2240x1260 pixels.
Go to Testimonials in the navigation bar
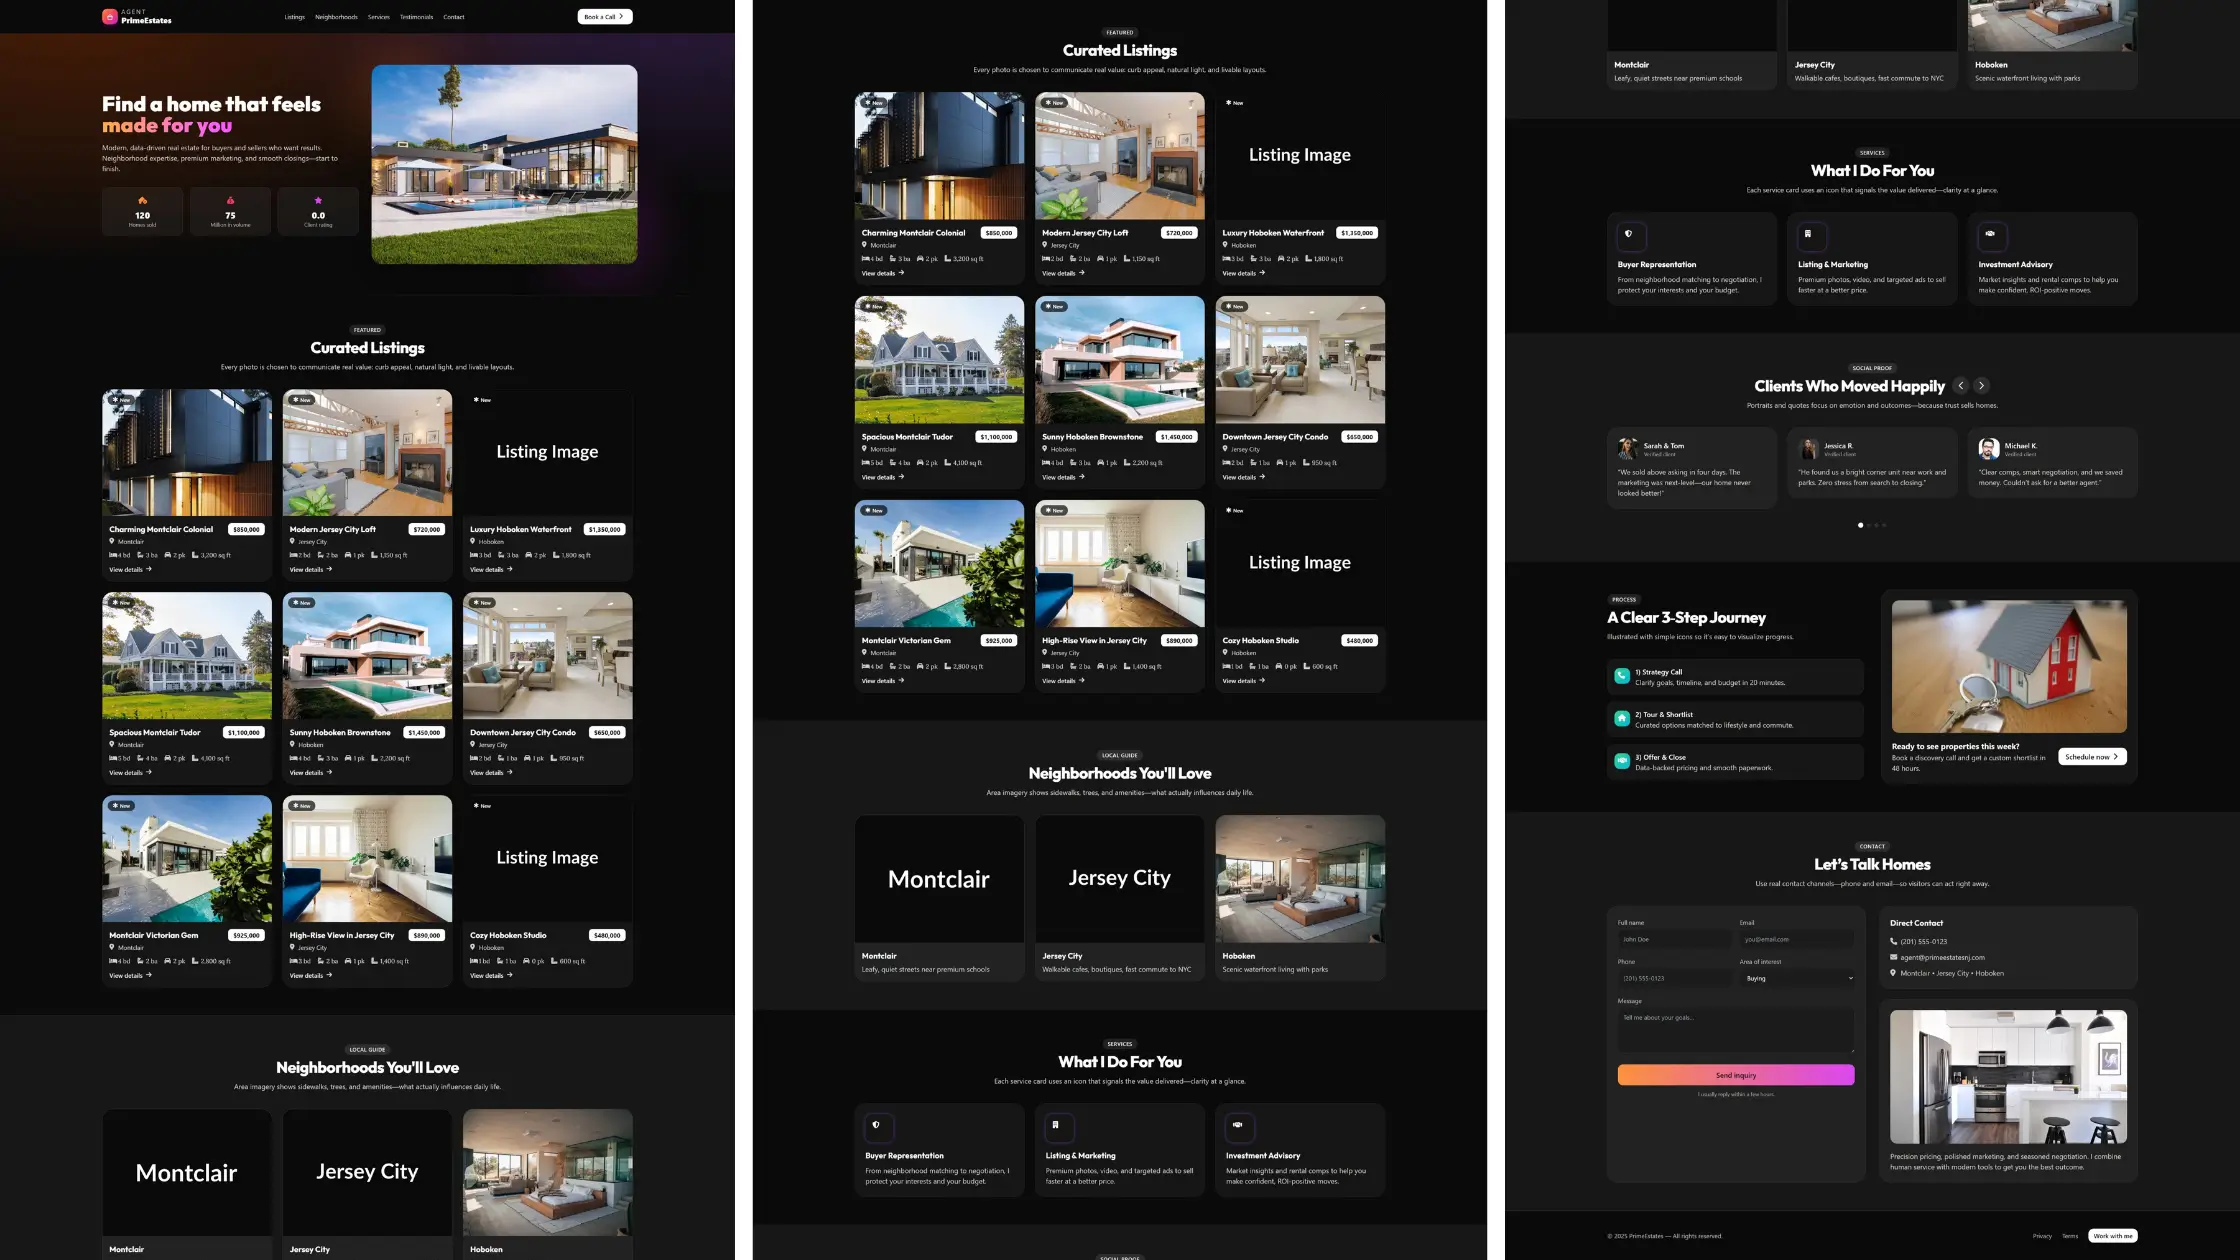[416, 17]
